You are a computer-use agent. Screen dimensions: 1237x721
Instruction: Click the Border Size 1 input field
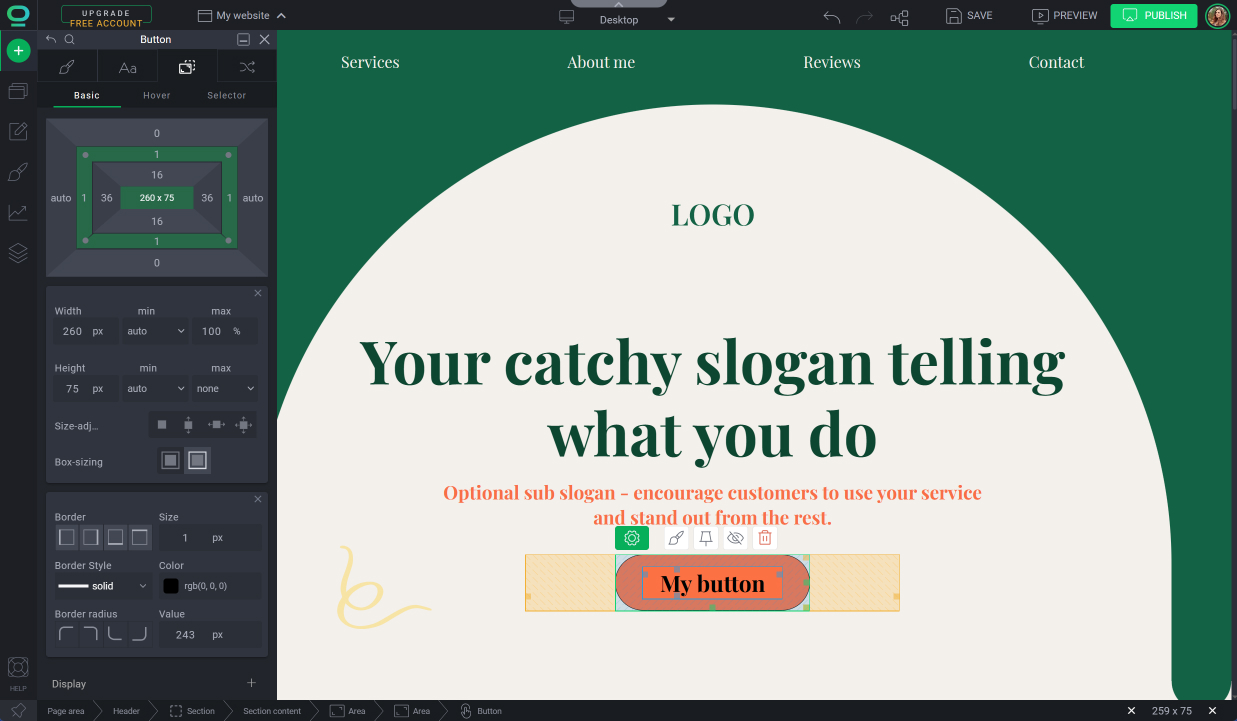(x=210, y=538)
